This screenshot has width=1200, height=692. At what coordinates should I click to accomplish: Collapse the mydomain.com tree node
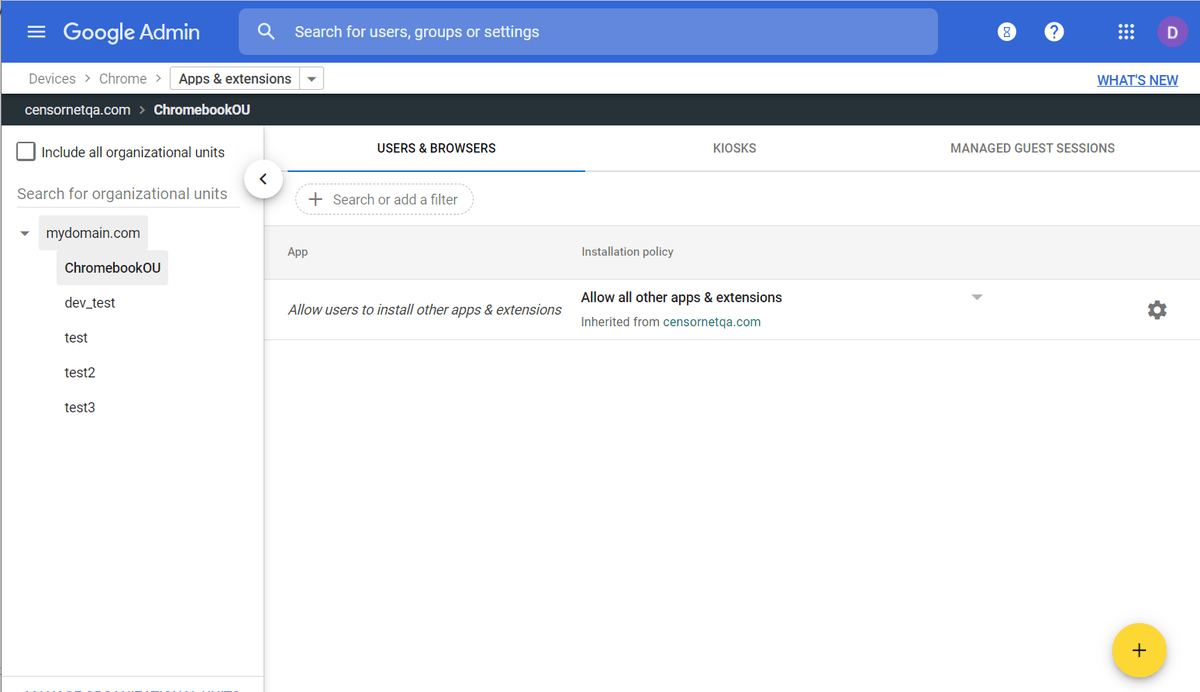[x=24, y=232]
